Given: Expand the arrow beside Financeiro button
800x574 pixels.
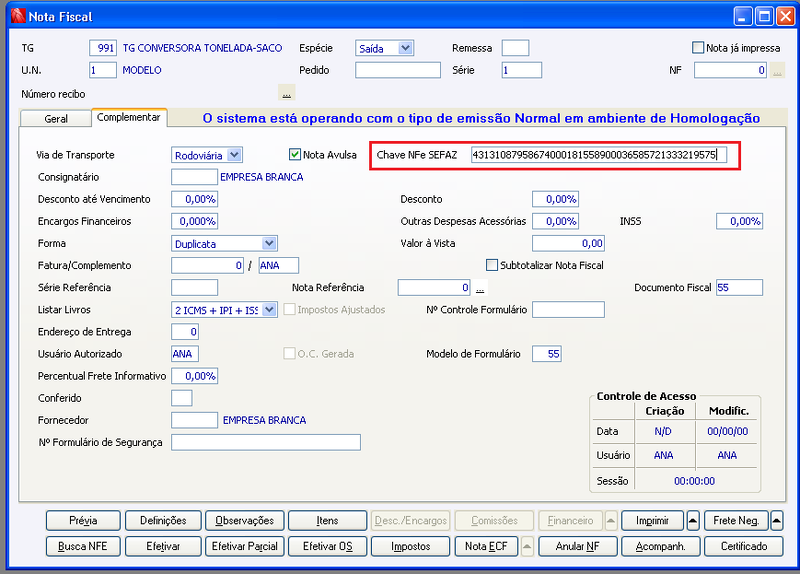Looking at the screenshot, I should pyautogui.click(x=611, y=520).
